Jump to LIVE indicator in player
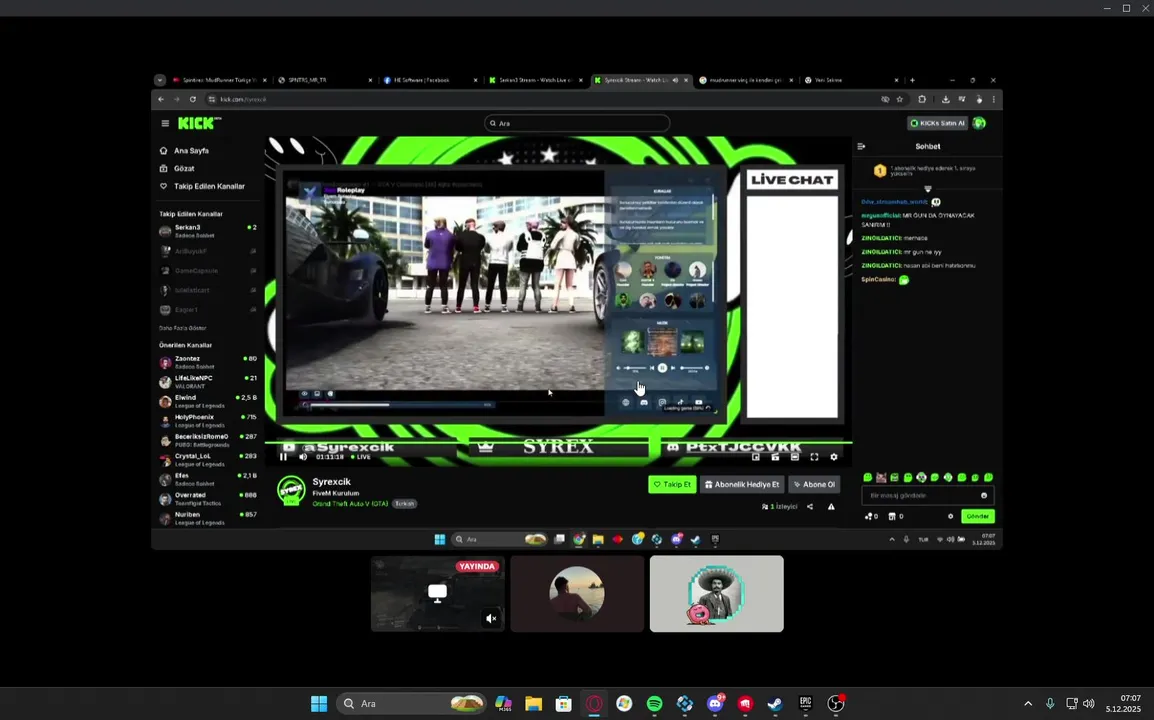Screen dimensions: 1154x720 tap(361, 456)
